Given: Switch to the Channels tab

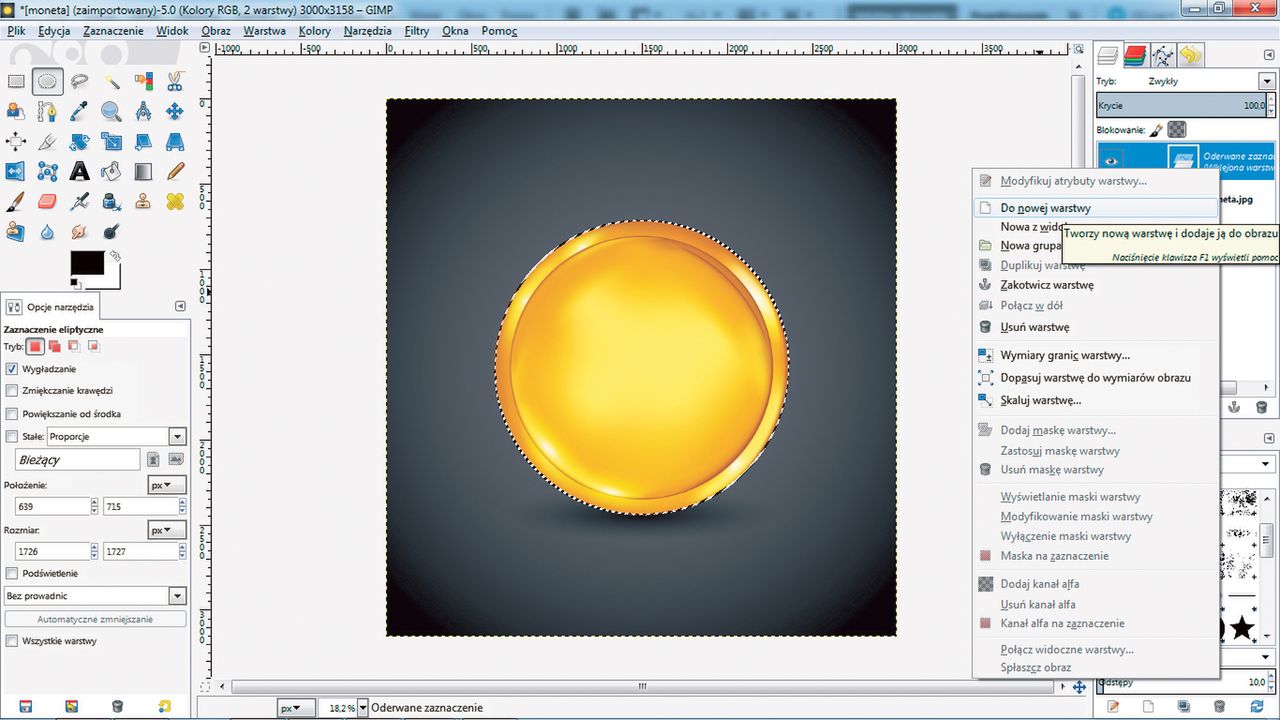Looking at the screenshot, I should click(x=1135, y=55).
